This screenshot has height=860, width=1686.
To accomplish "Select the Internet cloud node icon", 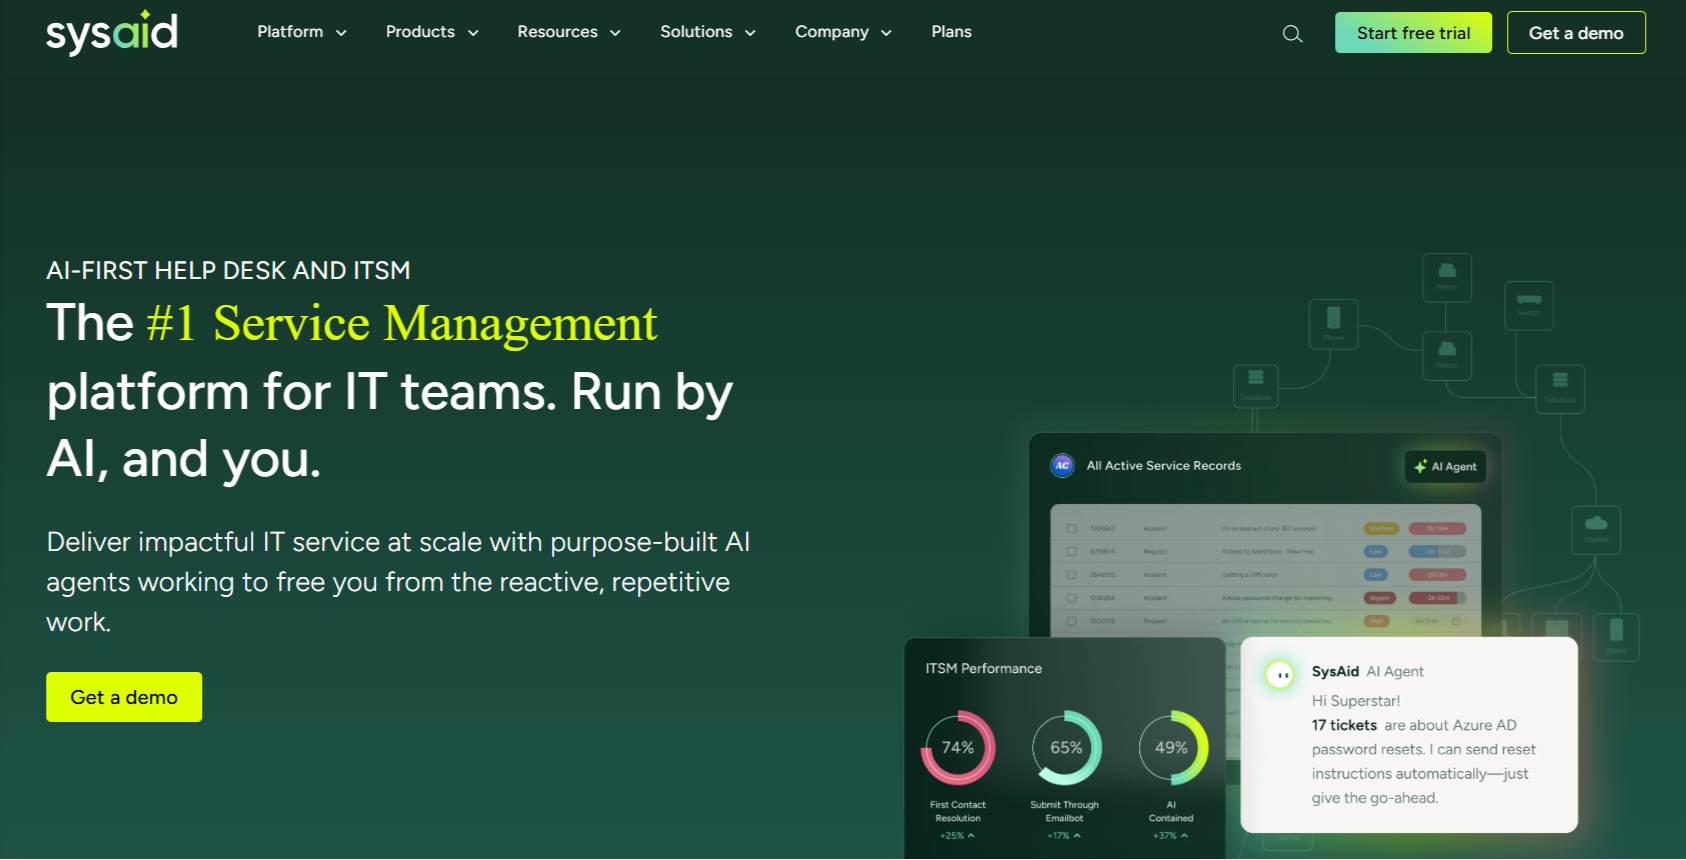I will pyautogui.click(x=1596, y=526).
